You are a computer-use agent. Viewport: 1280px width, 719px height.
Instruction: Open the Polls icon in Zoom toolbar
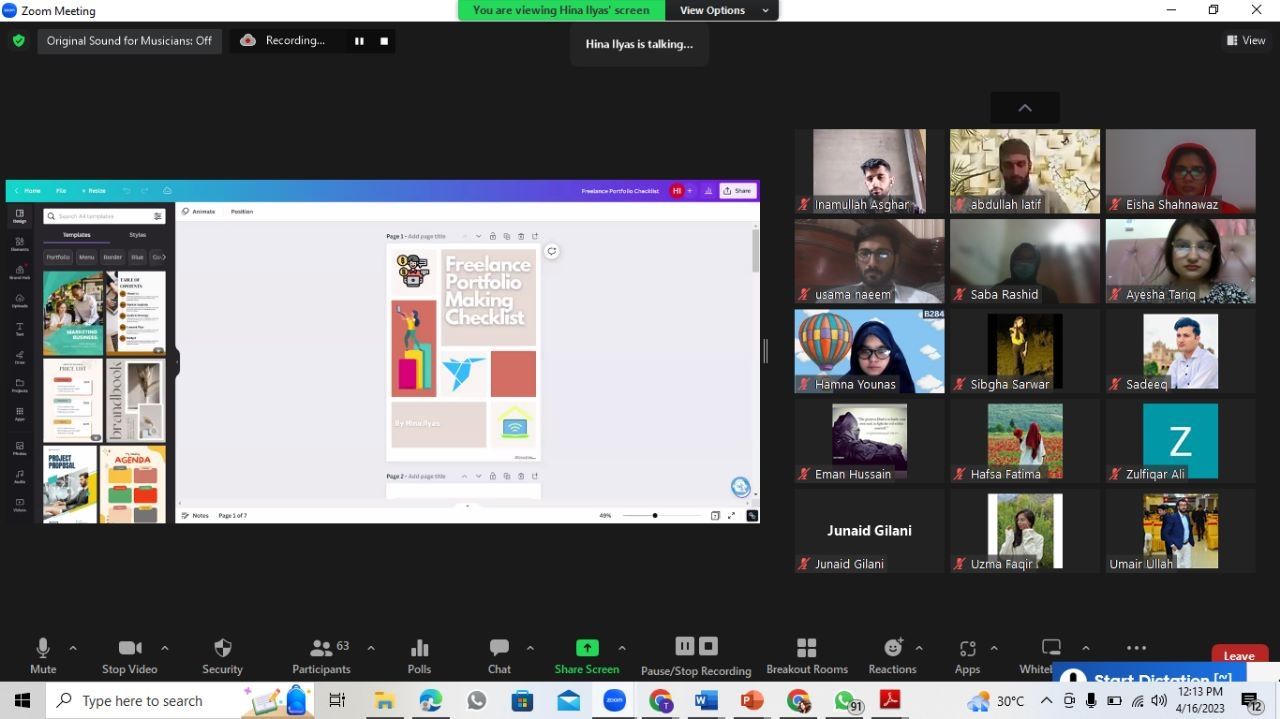pyautogui.click(x=419, y=649)
